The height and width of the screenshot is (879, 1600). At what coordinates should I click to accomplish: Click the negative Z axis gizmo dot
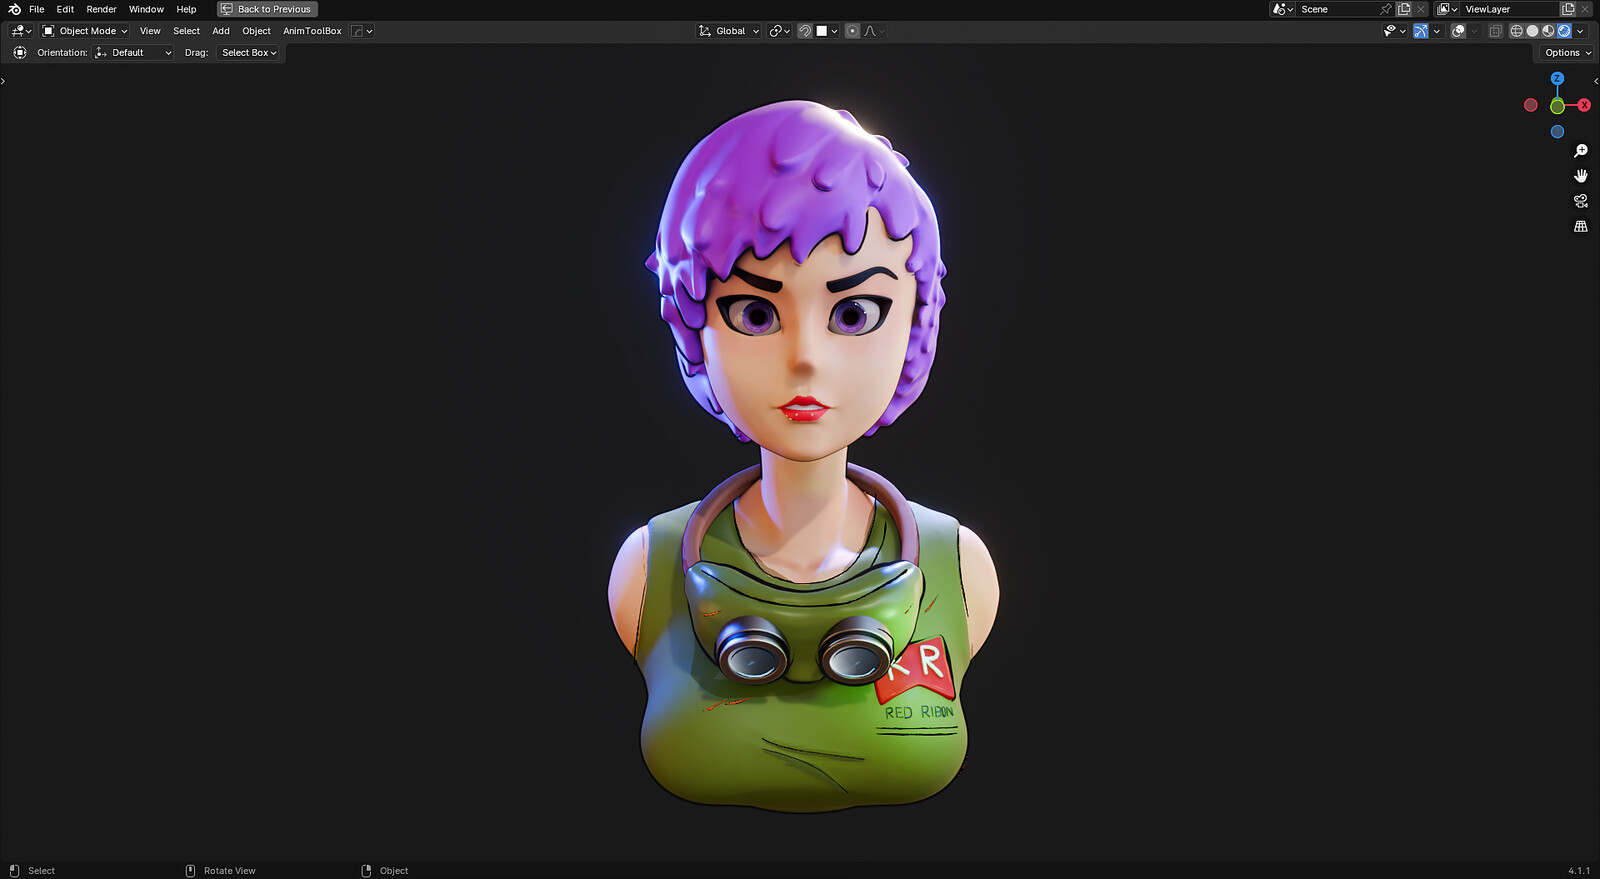click(1557, 132)
